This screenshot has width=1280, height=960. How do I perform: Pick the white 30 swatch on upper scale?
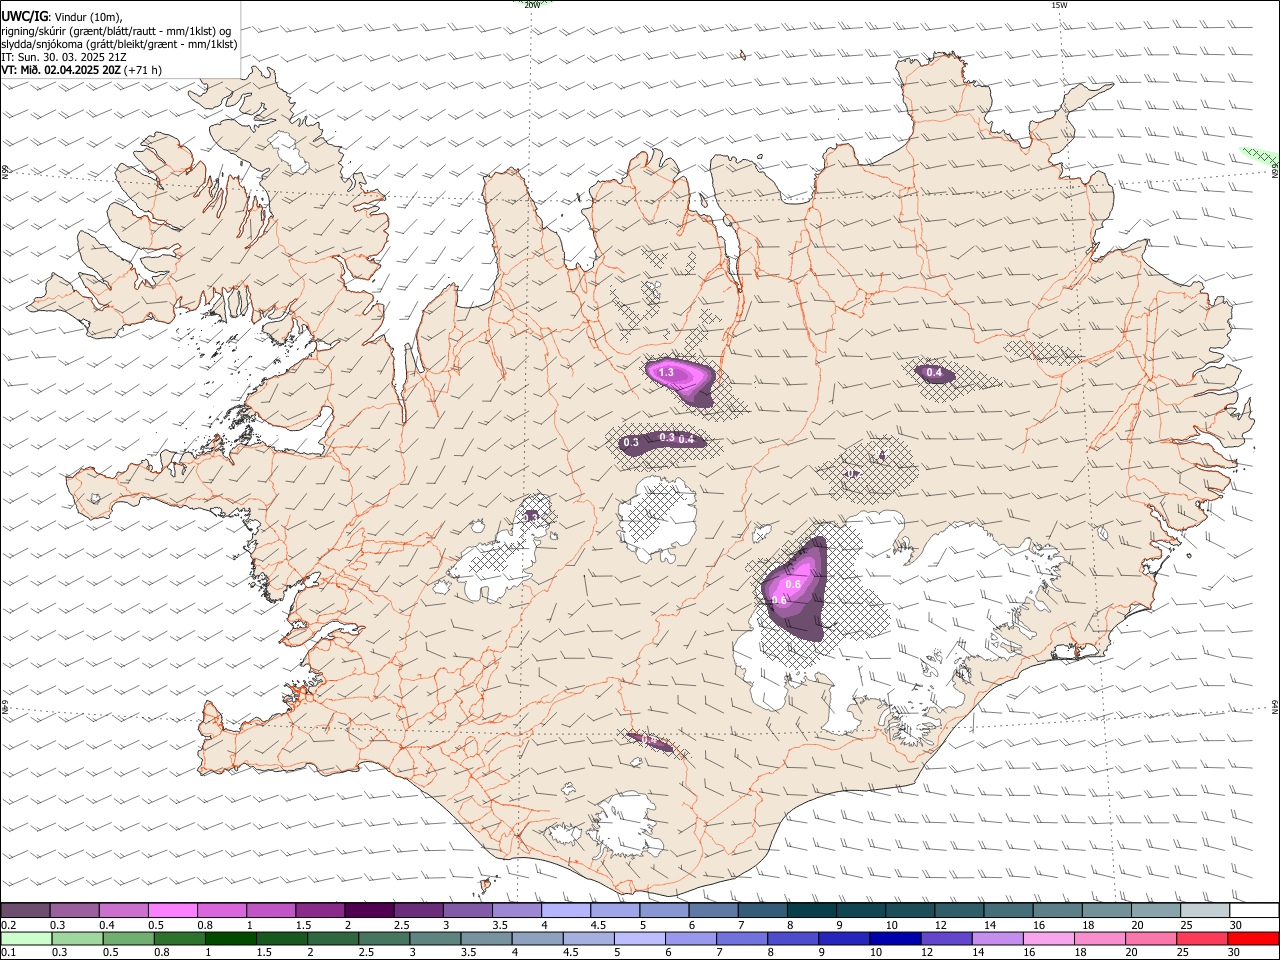(1254, 911)
